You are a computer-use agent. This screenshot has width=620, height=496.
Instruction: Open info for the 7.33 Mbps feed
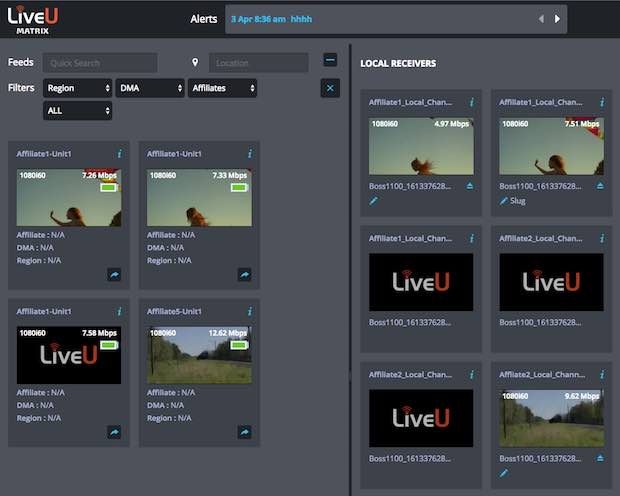250,154
